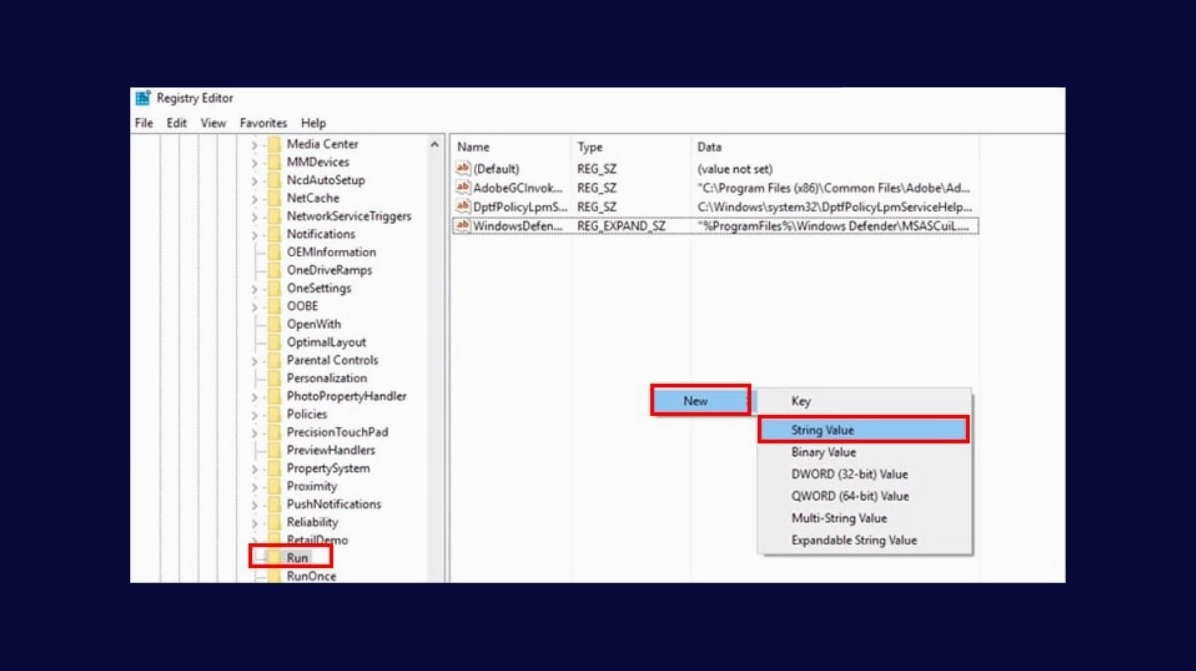Click the tree pane scroll up arrow
The image size is (1196, 671).
pyautogui.click(x=434, y=145)
